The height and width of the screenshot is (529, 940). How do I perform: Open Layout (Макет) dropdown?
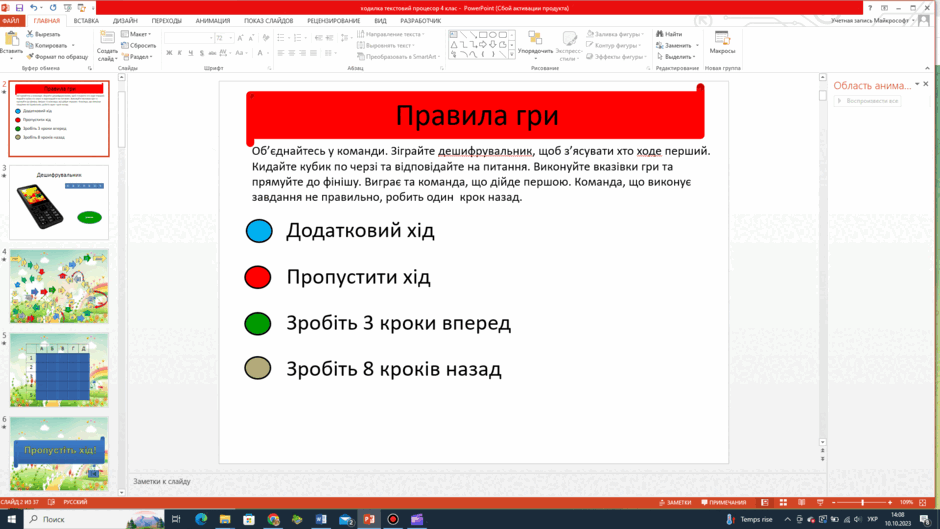tap(137, 34)
